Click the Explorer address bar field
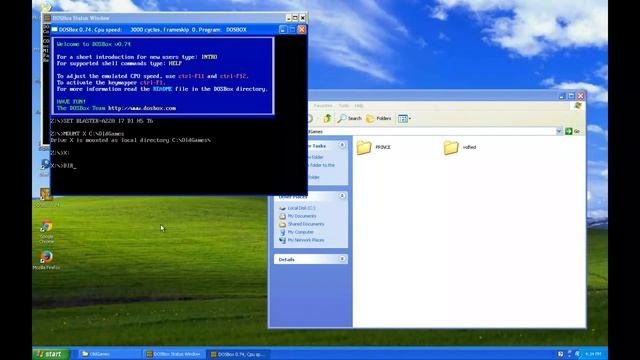 pos(432,131)
